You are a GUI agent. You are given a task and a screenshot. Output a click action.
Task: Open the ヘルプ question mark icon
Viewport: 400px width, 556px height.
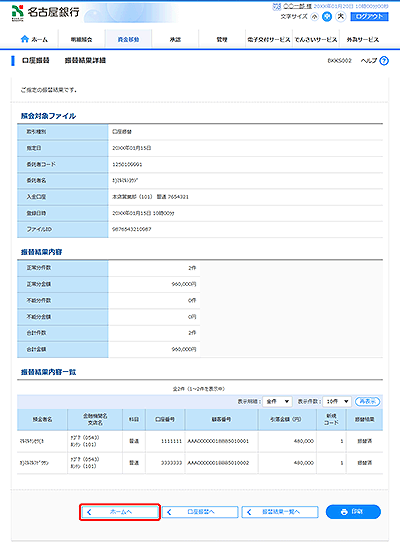pos(384,61)
